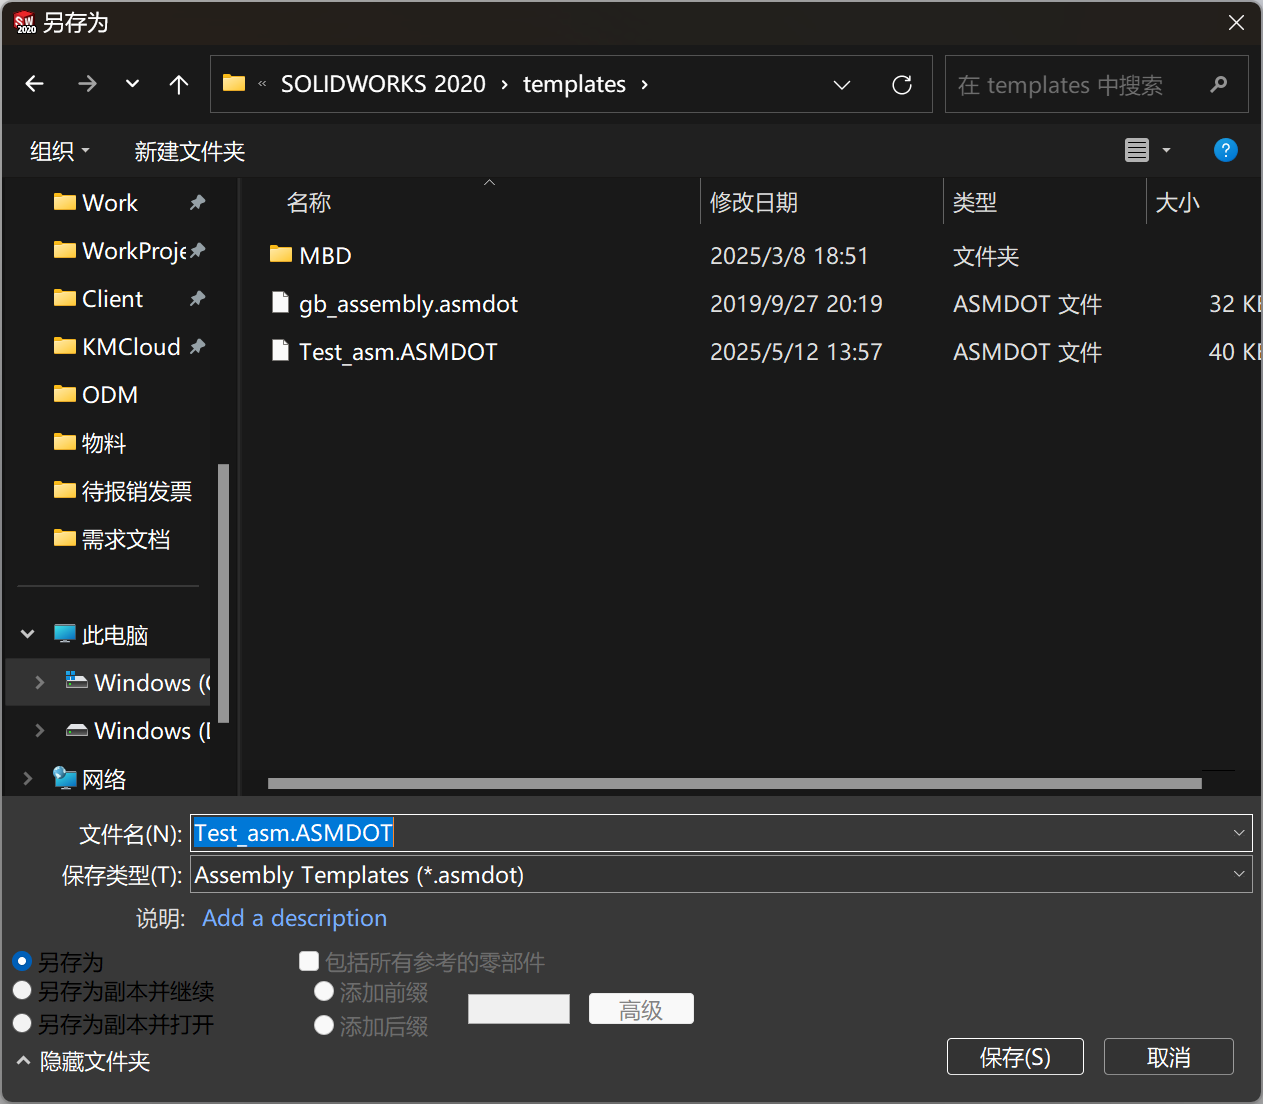Expand 网络 tree node
Screen dimensions: 1263x1104
coord(28,778)
